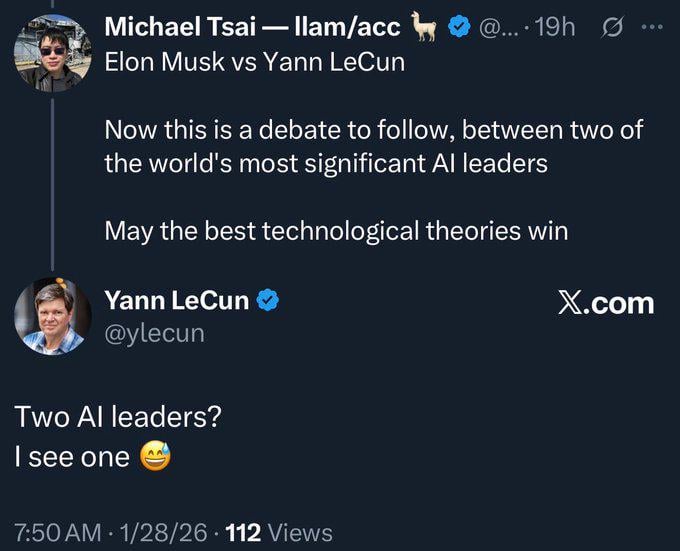Click the Michael Tsai — llam/acc name

click(253, 27)
